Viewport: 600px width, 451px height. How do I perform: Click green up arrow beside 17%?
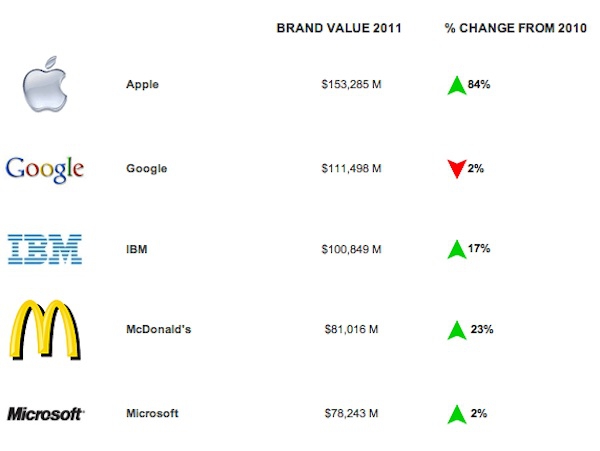[457, 249]
